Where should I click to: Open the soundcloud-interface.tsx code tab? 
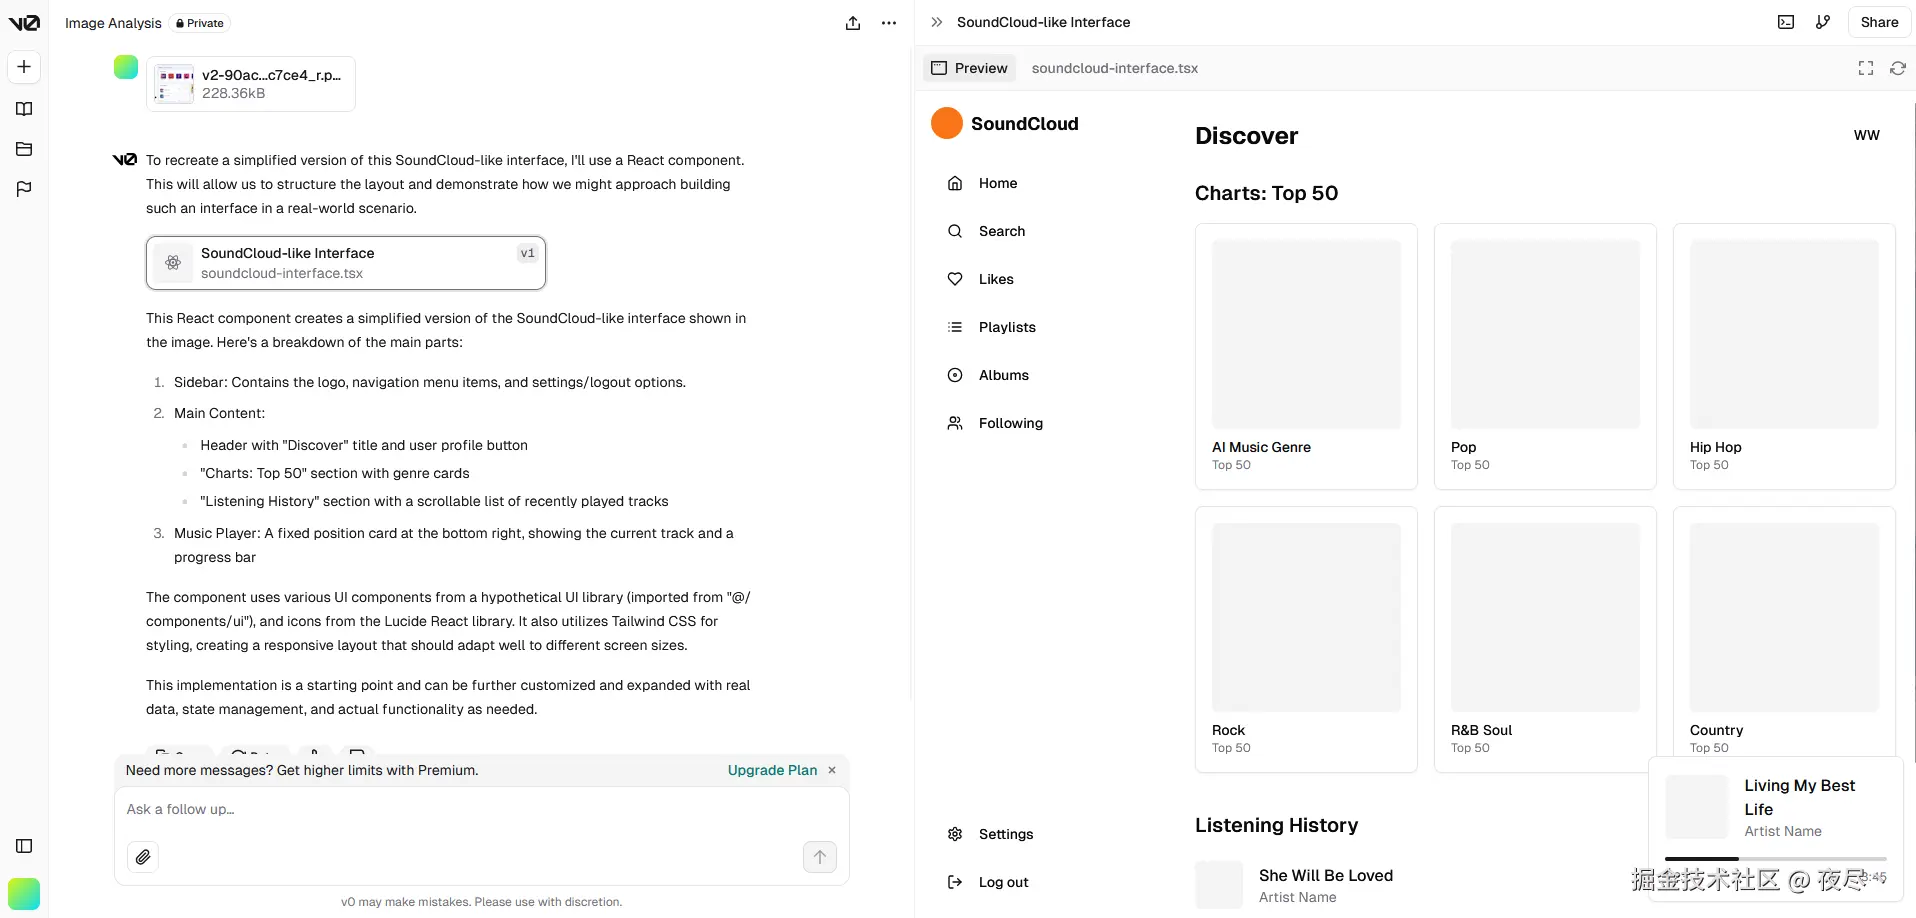(1114, 68)
